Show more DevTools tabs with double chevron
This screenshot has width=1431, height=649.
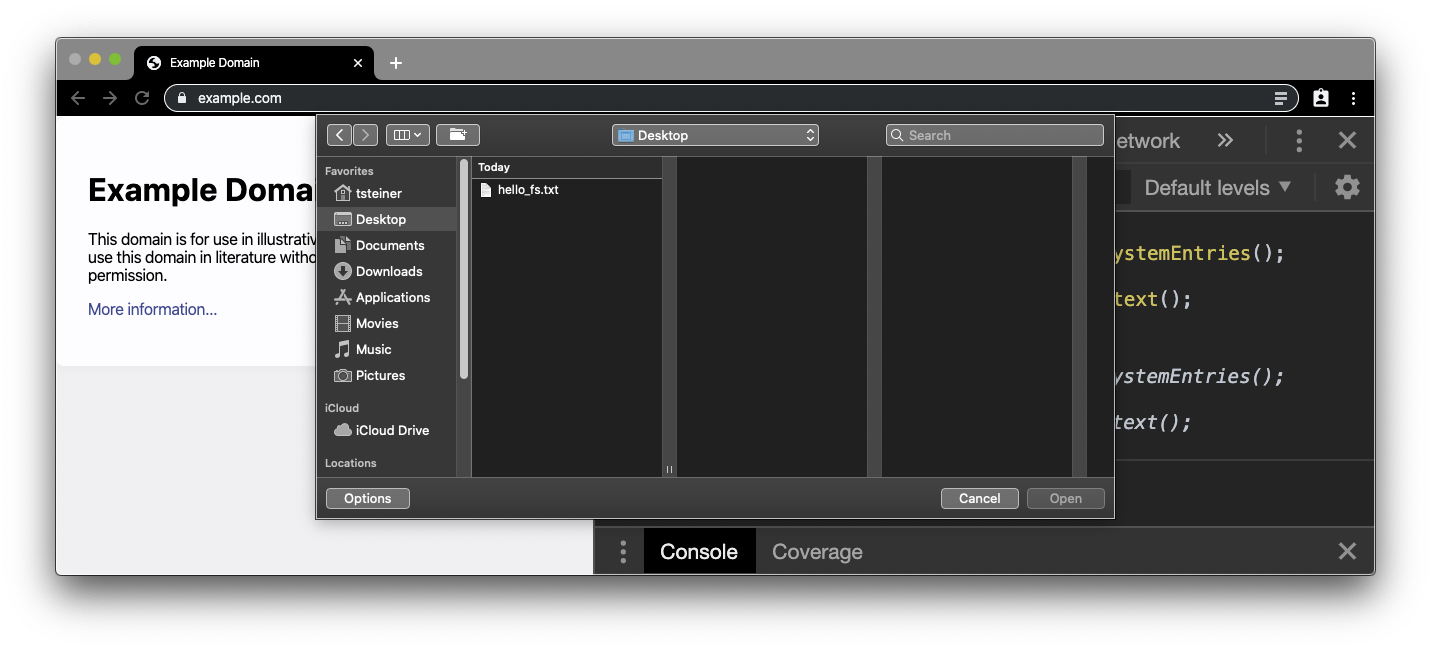pyautogui.click(x=1225, y=141)
